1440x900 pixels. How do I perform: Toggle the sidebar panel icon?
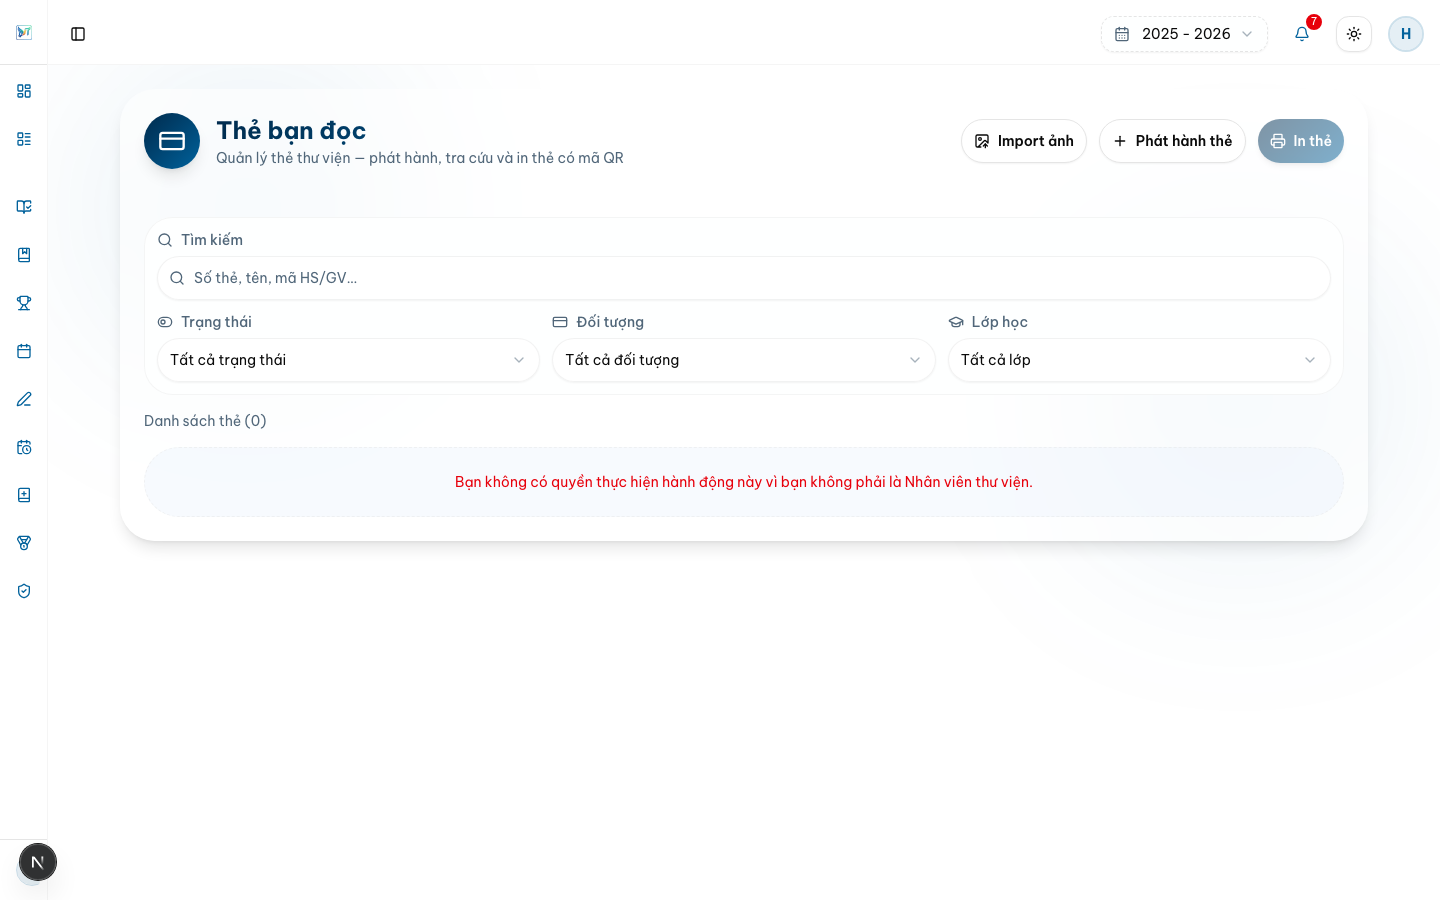78,34
